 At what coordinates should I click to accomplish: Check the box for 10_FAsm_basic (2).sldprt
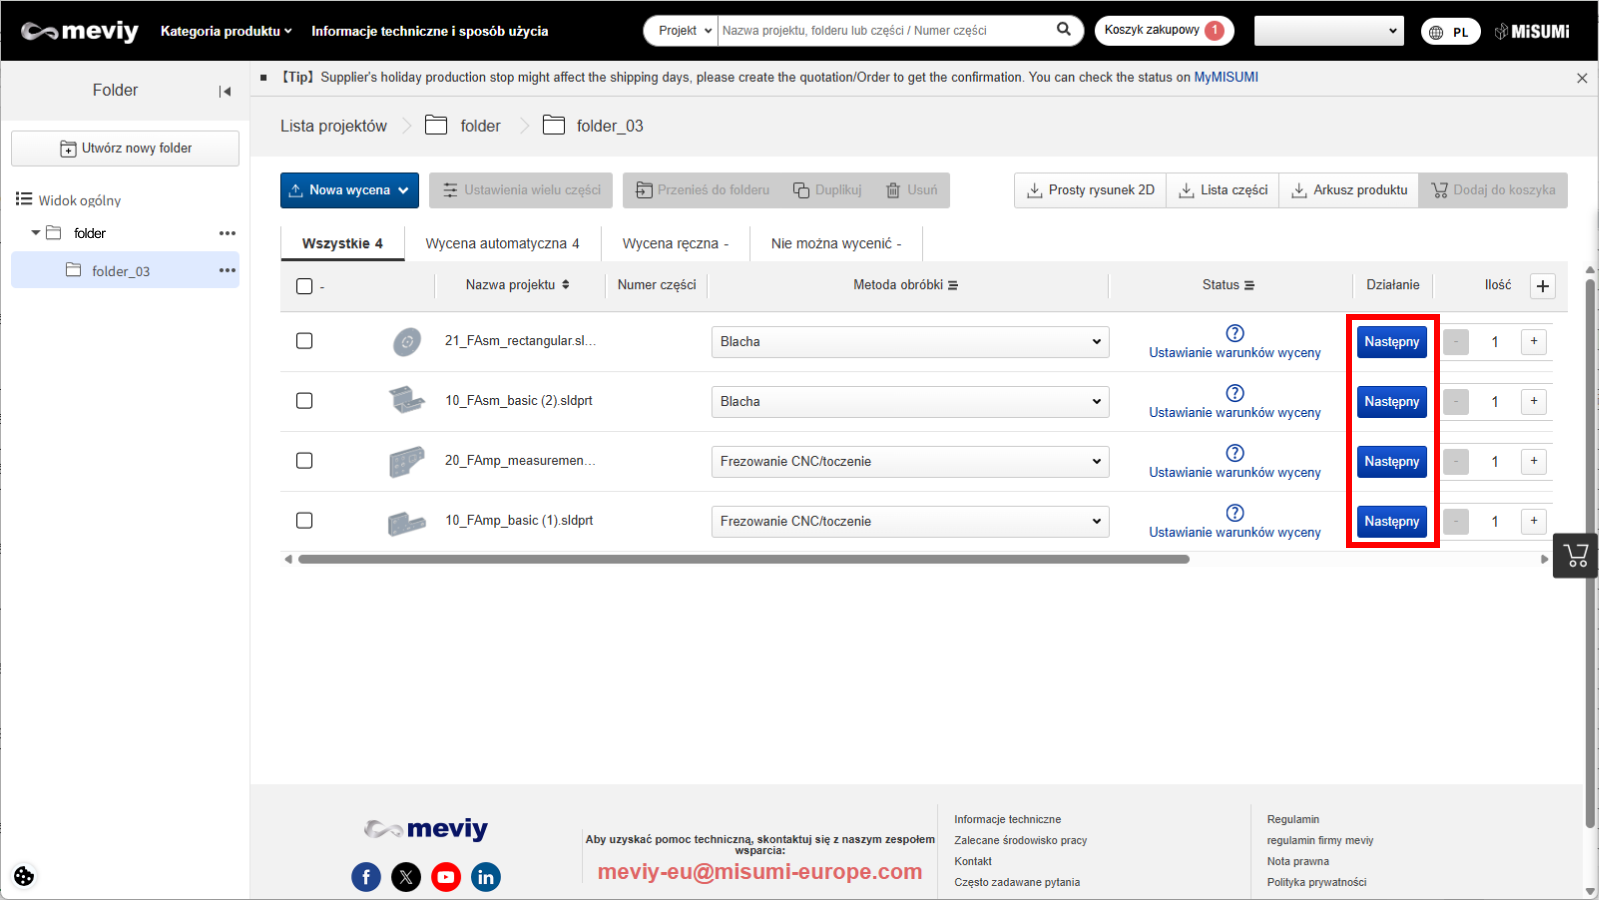point(305,401)
